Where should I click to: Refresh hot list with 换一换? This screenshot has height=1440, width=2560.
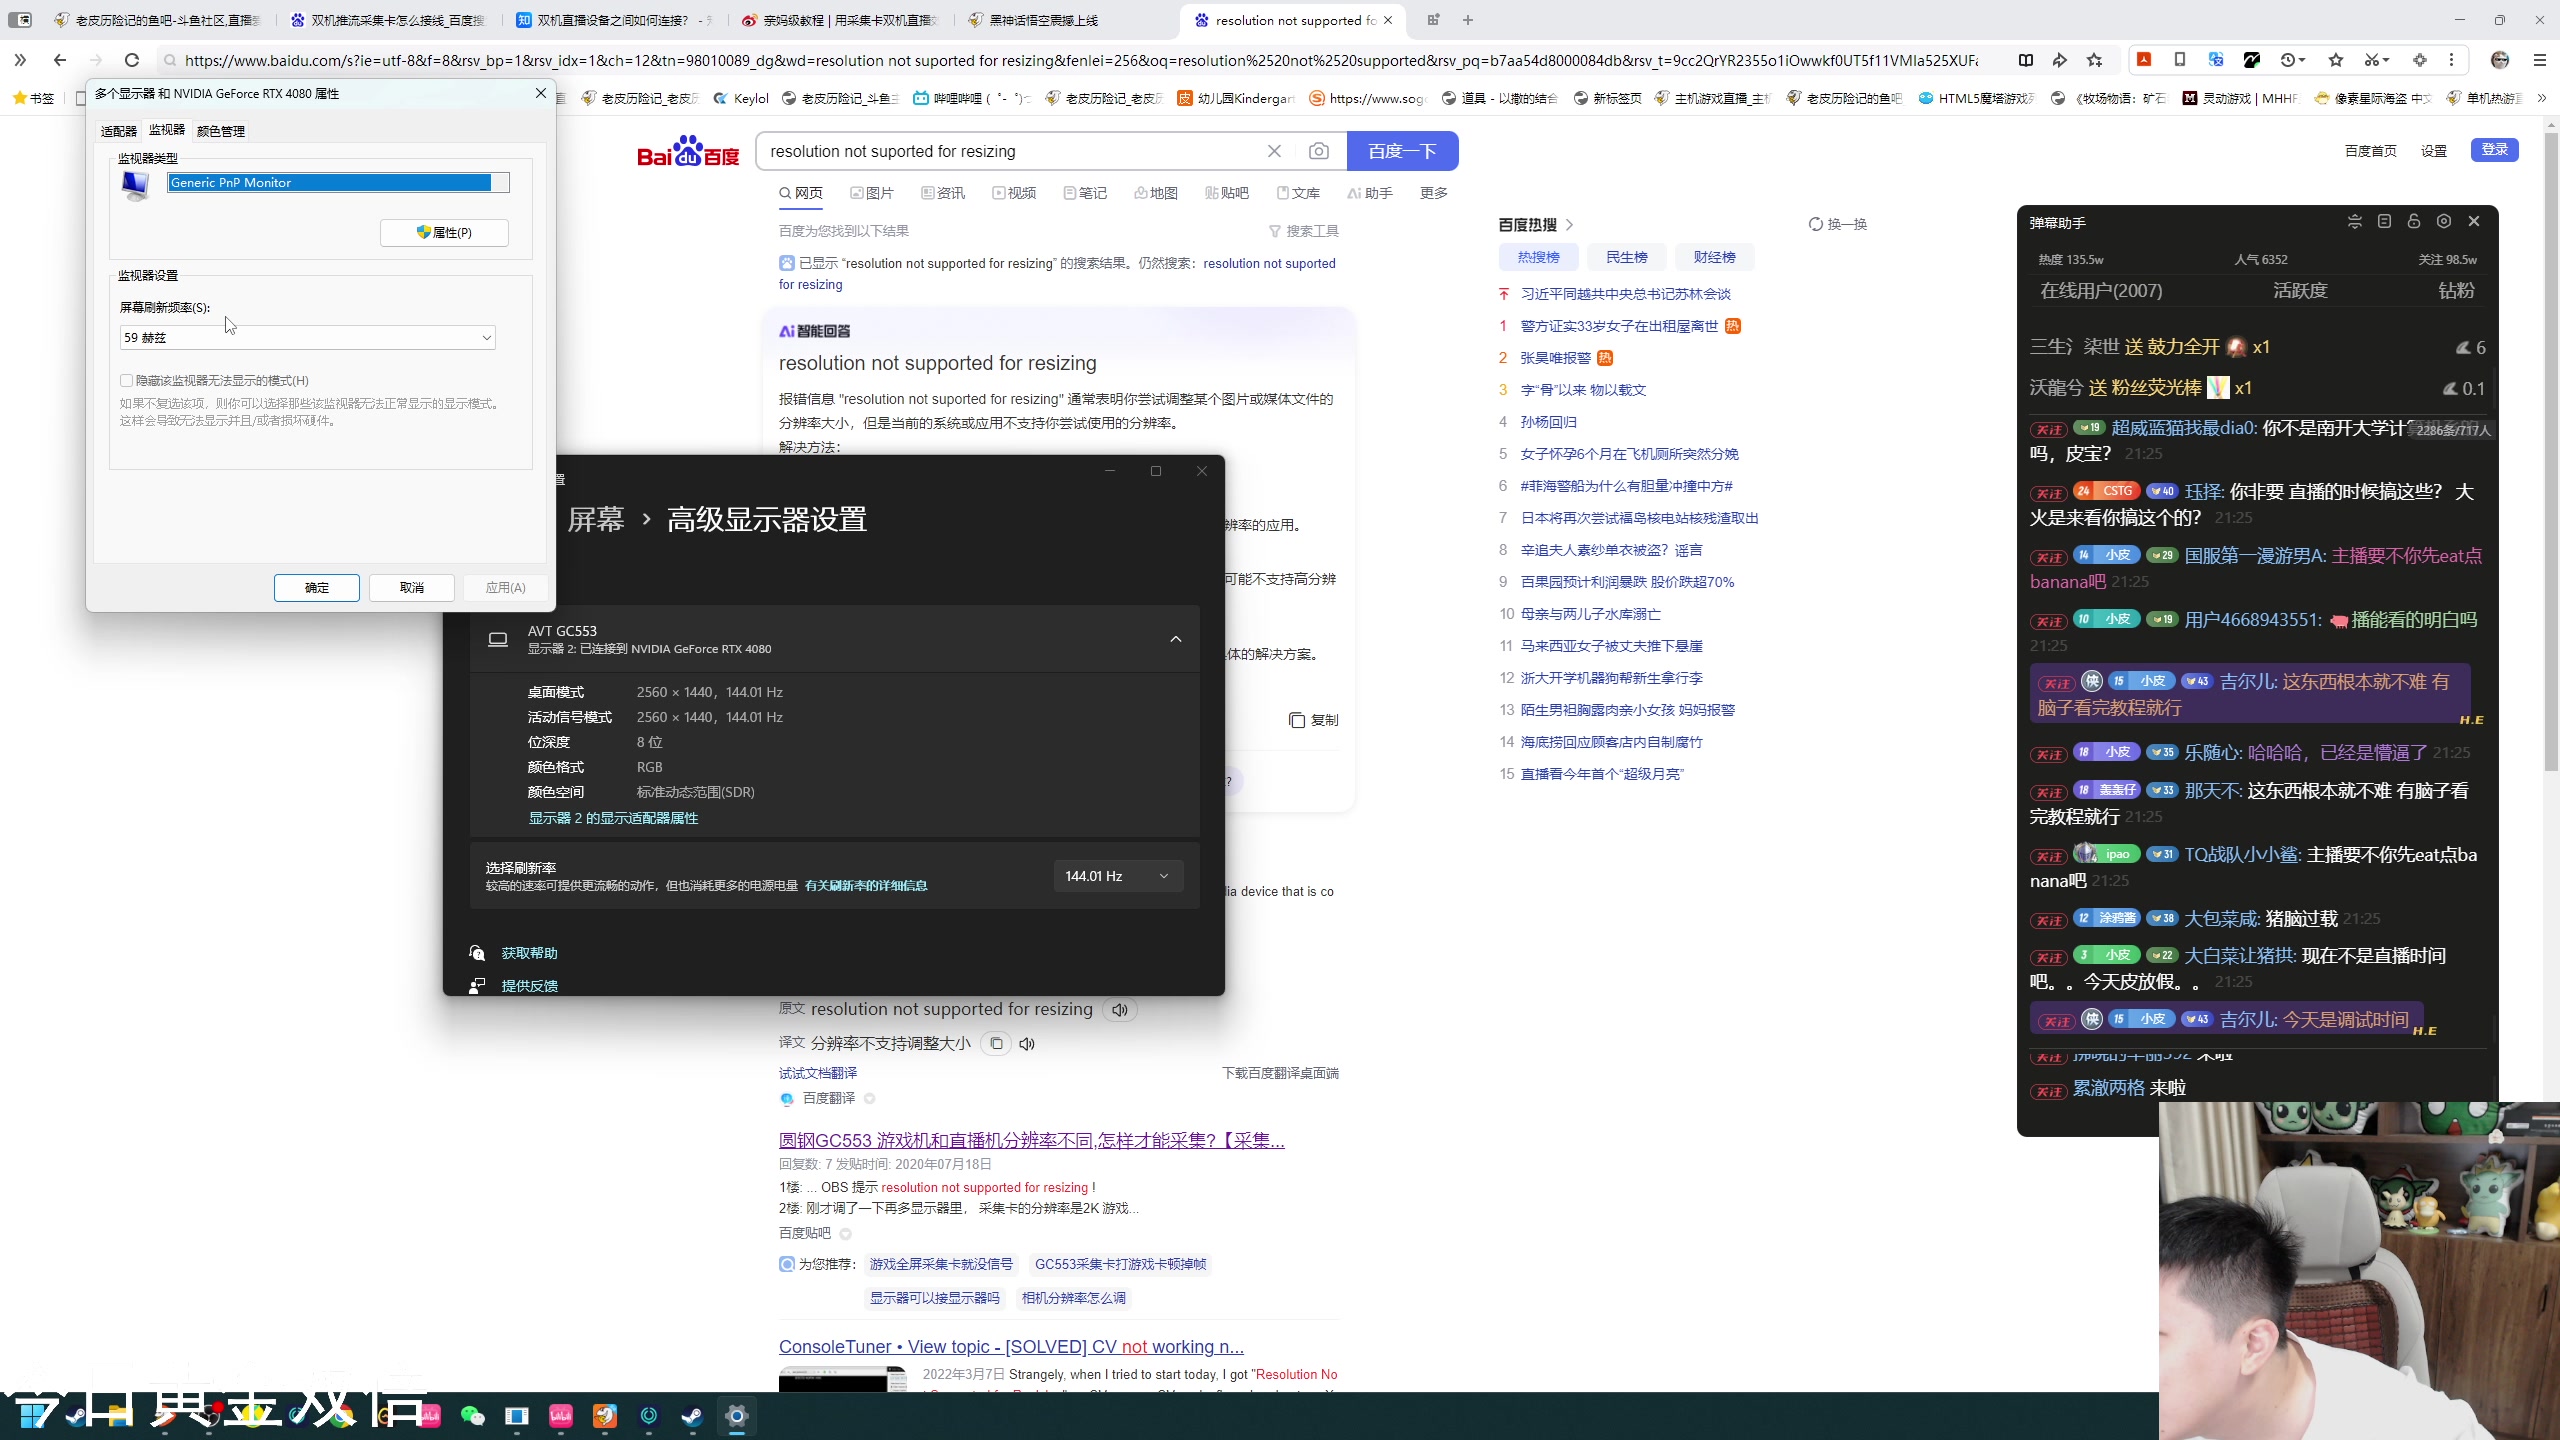coord(1838,225)
